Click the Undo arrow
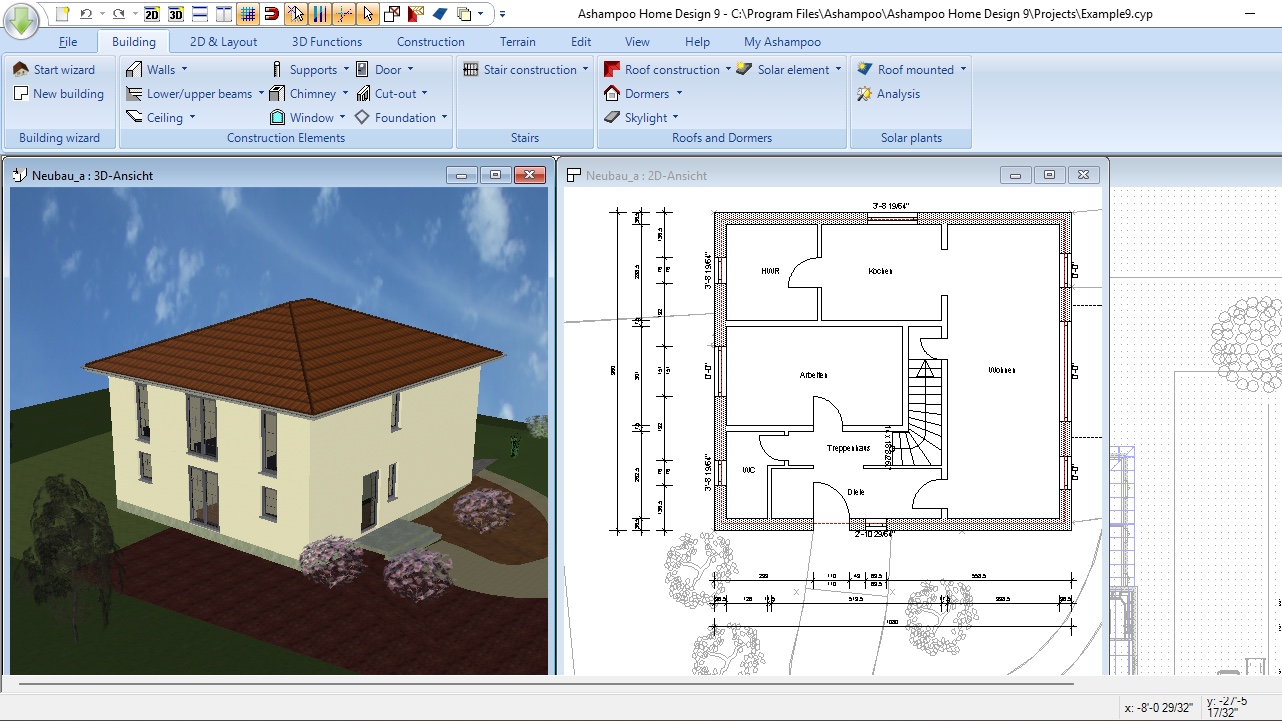The width and height of the screenshot is (1282, 721). tap(86, 15)
